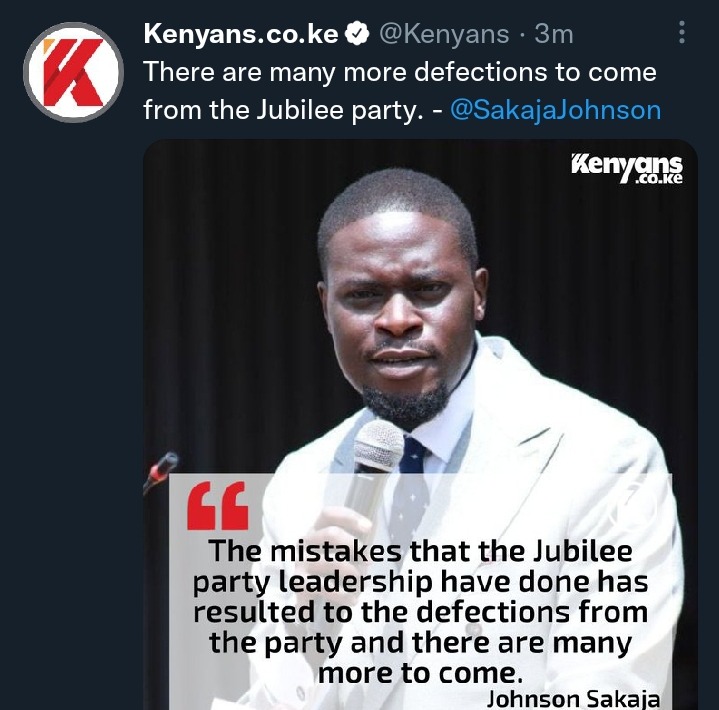719x710 pixels.
Task: Select the Kenyans.co.ke display name
Action: (241, 34)
